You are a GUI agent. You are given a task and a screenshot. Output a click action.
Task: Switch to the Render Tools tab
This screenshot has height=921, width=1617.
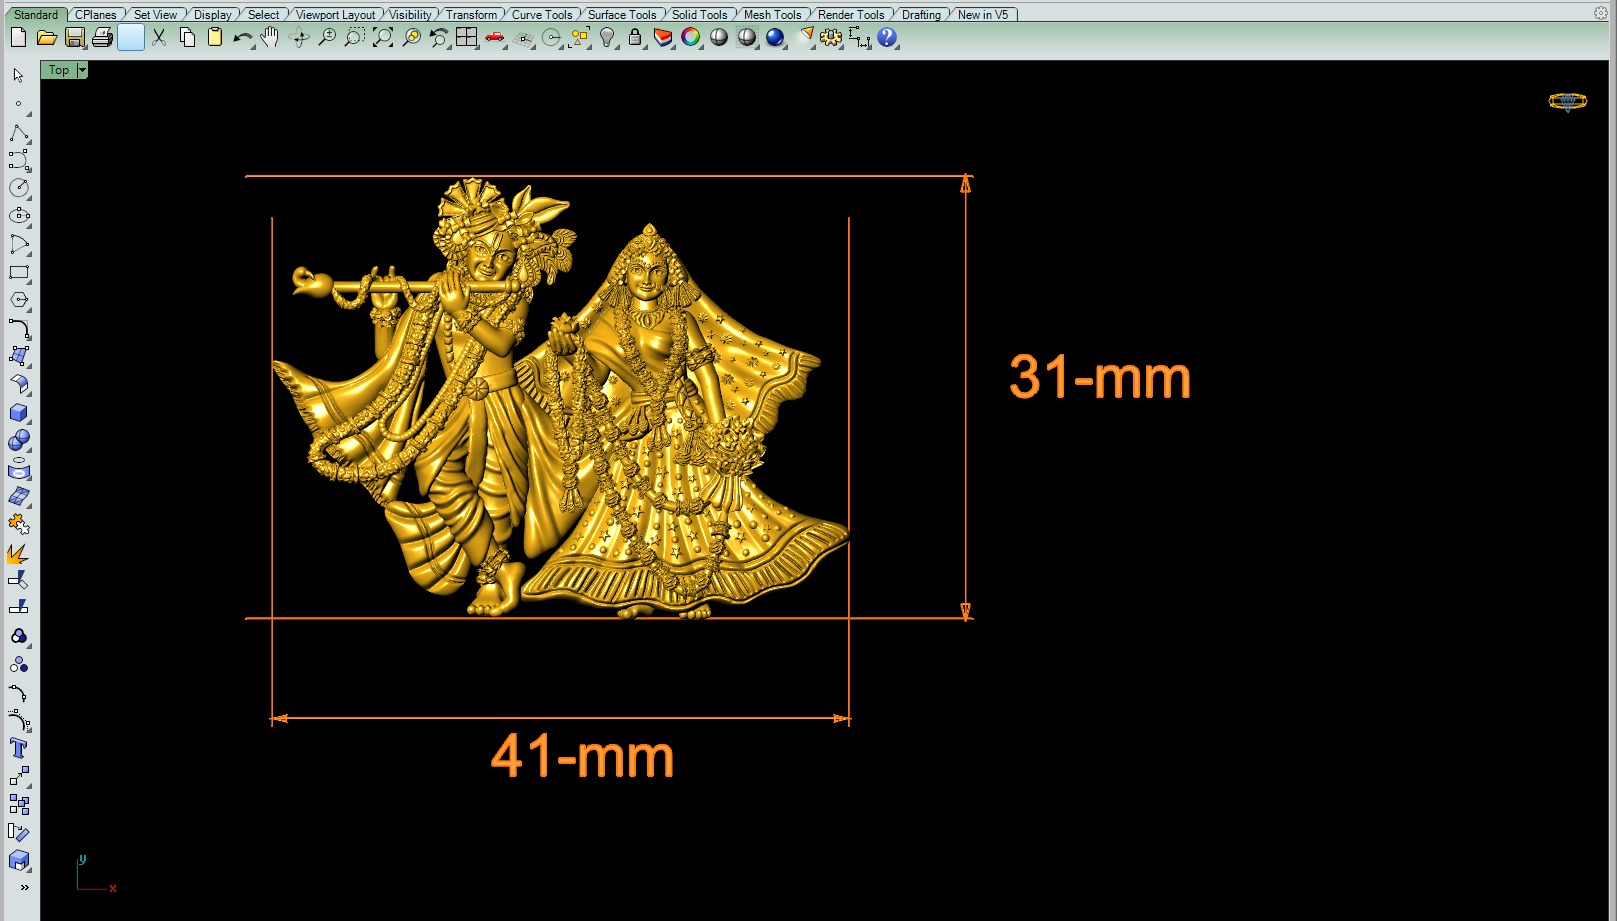coord(852,15)
